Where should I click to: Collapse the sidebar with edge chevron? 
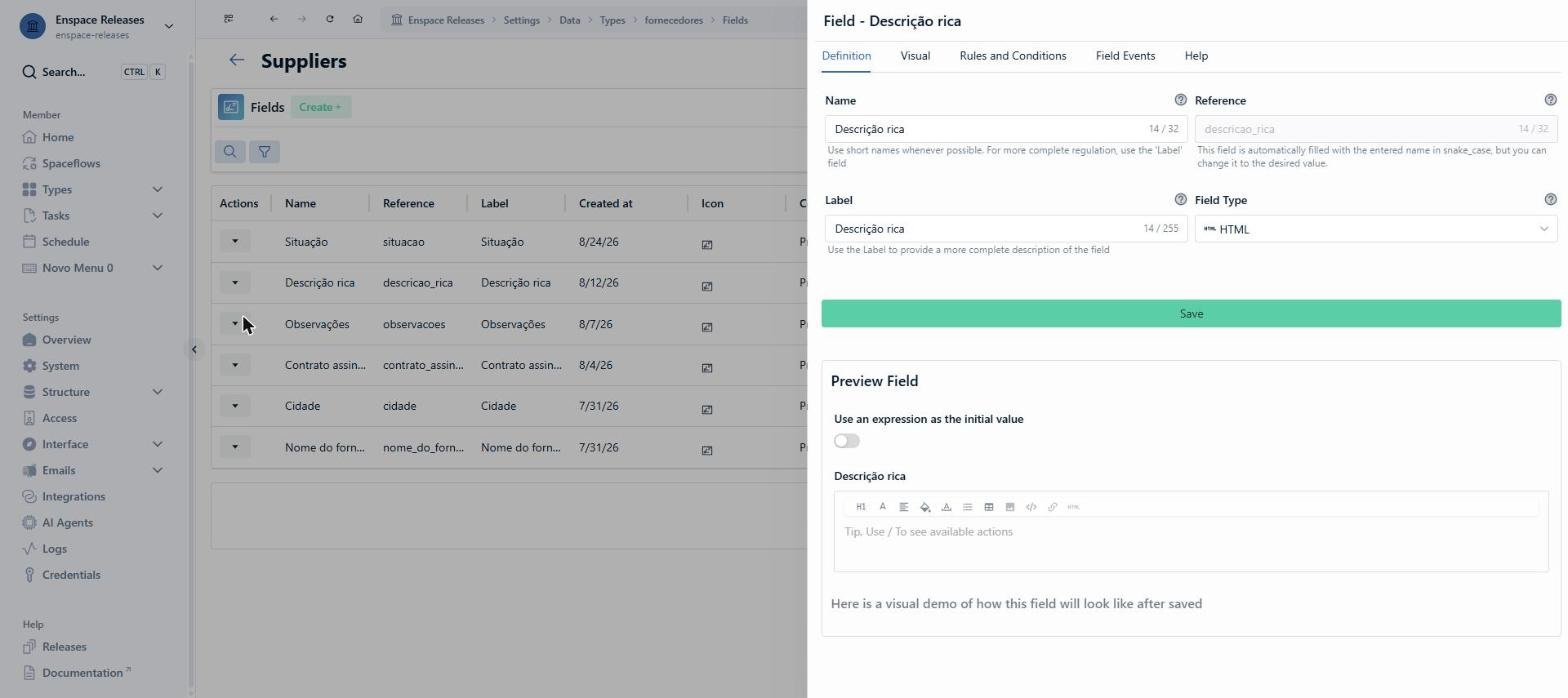pyautogui.click(x=194, y=349)
